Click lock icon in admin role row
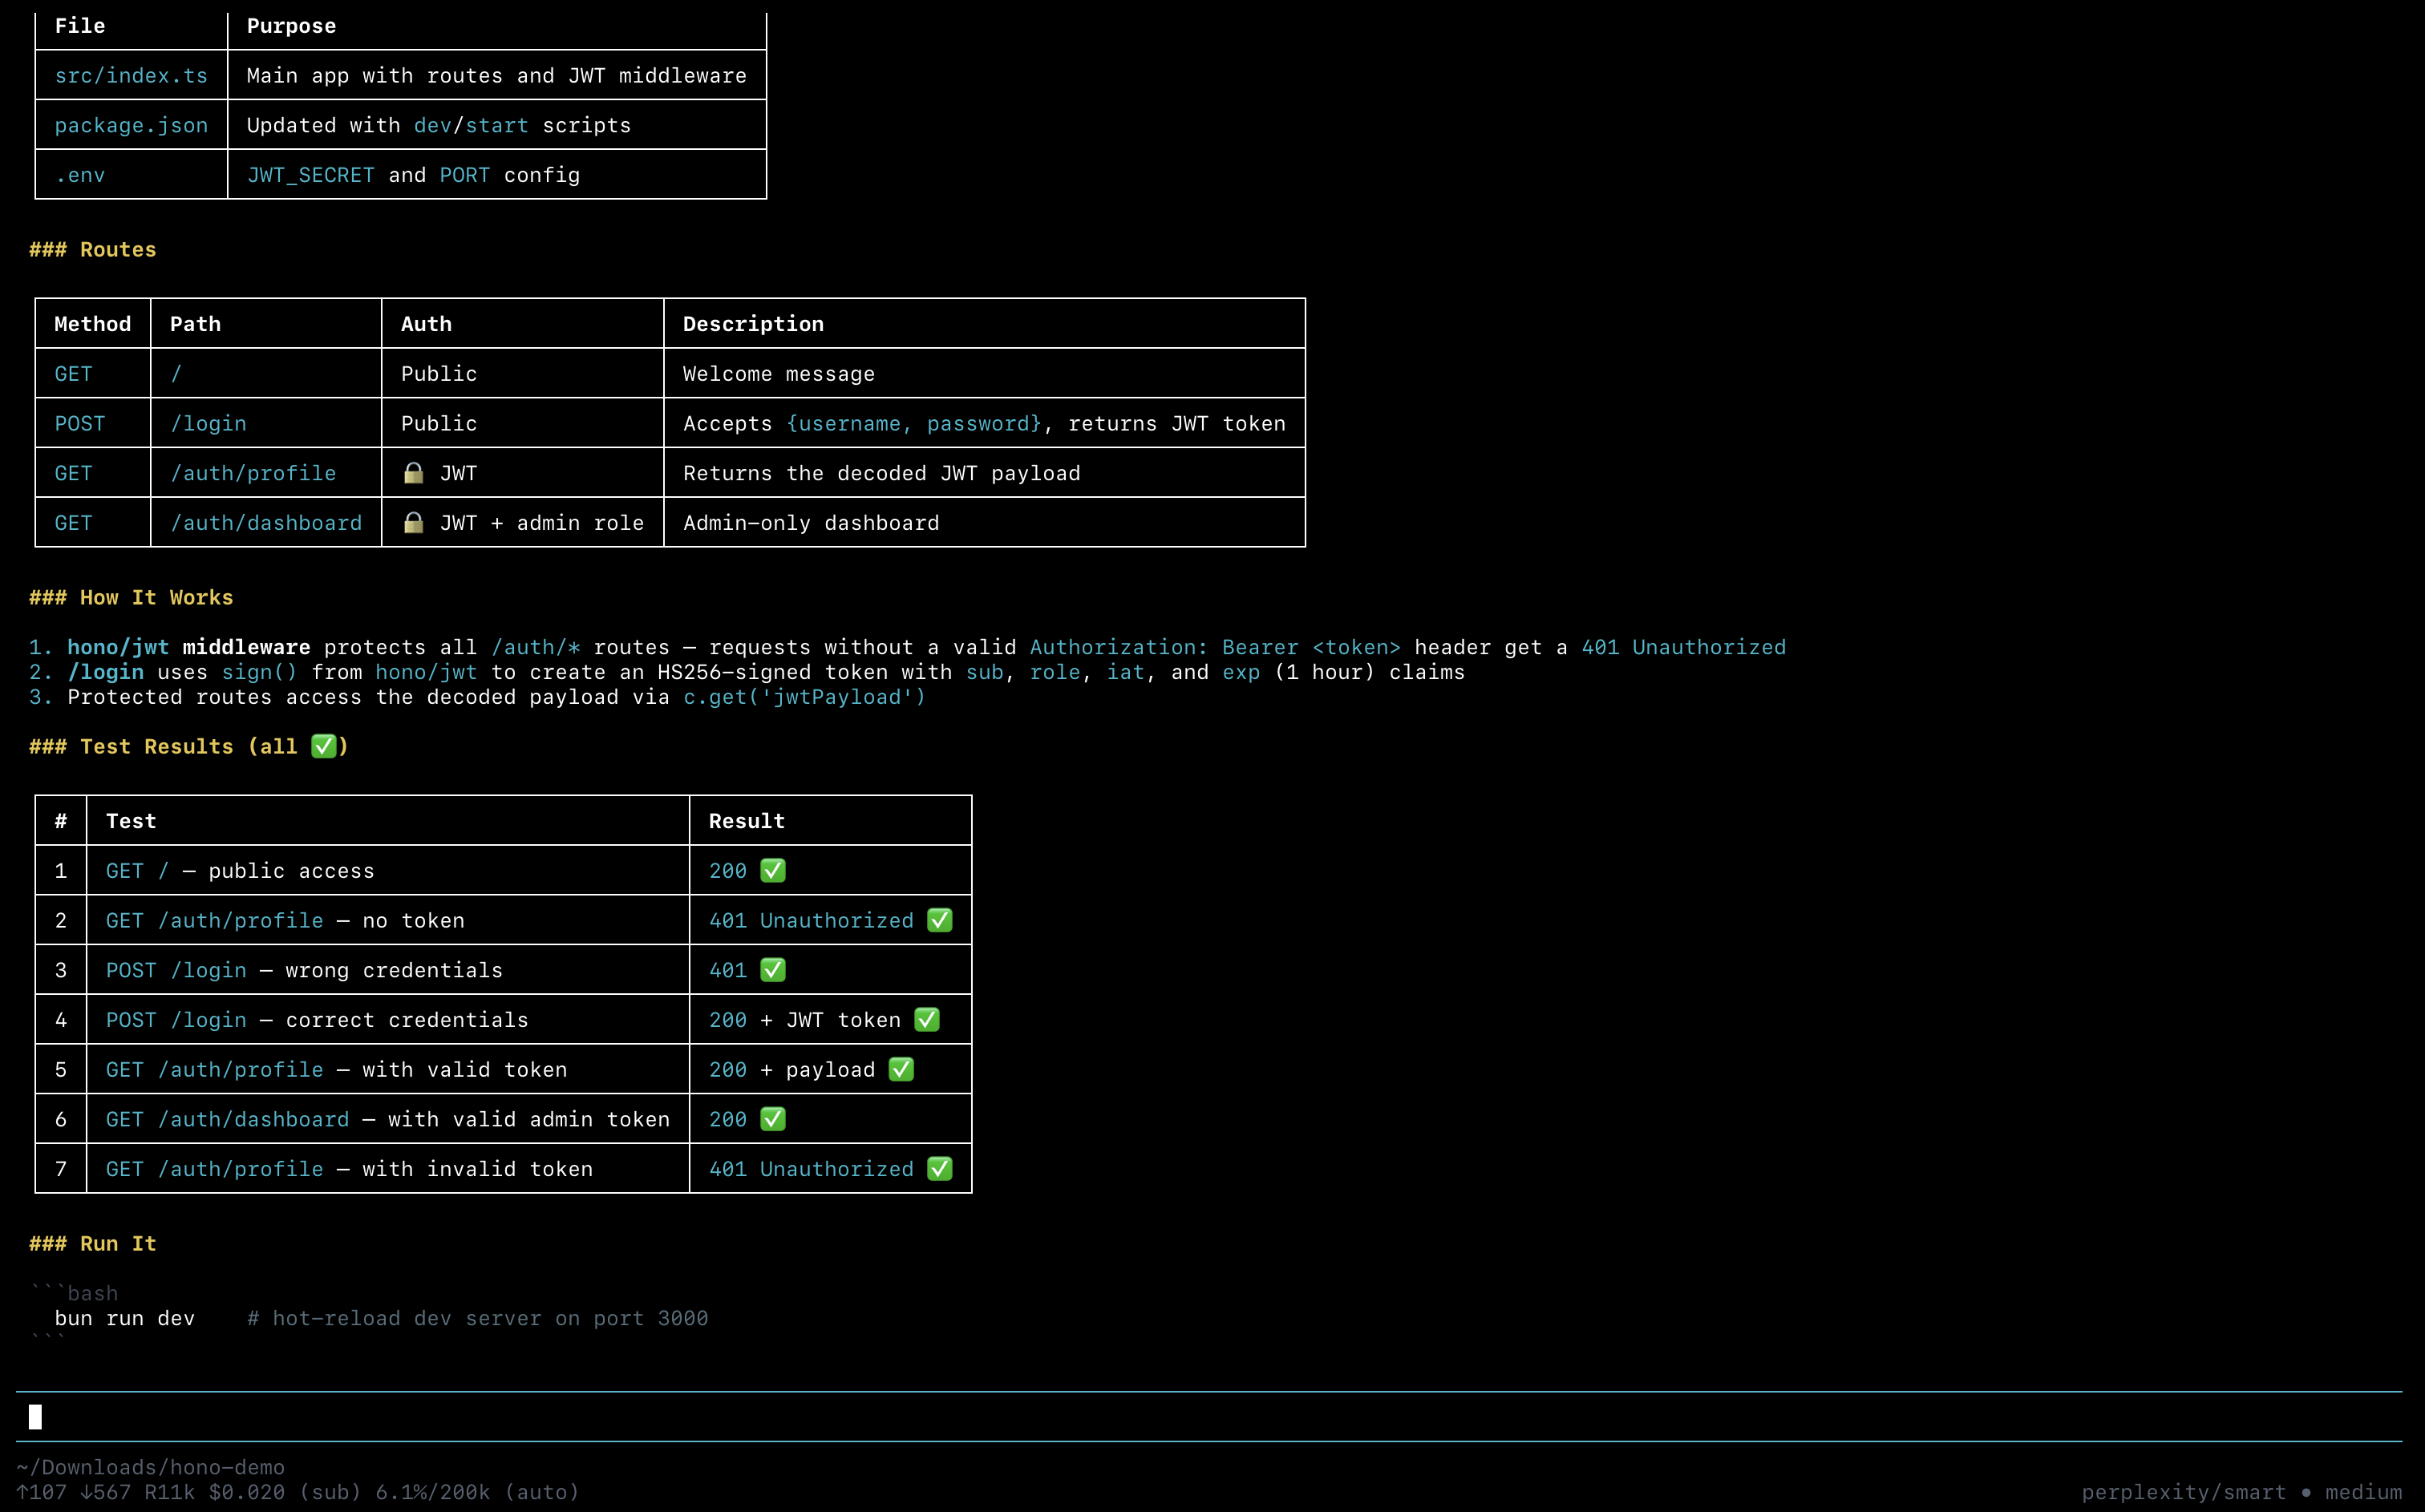Viewport: 2425px width, 1512px height. pyautogui.click(x=413, y=523)
